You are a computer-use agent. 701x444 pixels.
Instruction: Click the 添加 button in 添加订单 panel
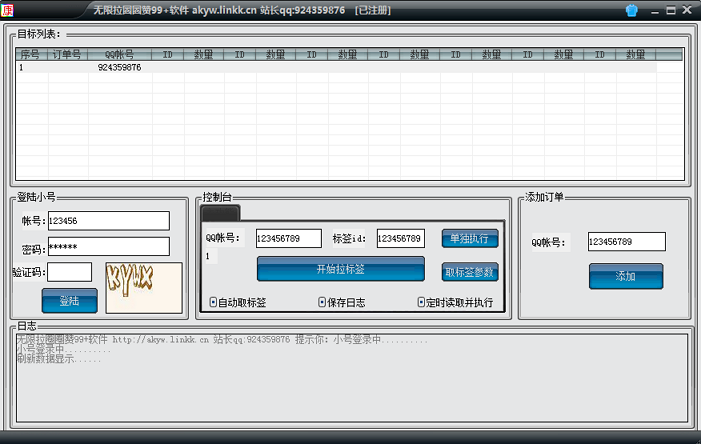pyautogui.click(x=626, y=276)
